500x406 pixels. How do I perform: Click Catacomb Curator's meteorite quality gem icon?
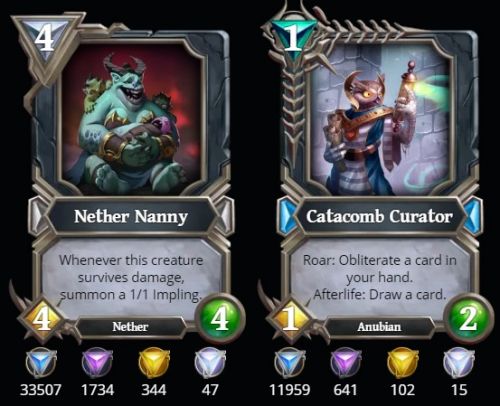point(289,363)
